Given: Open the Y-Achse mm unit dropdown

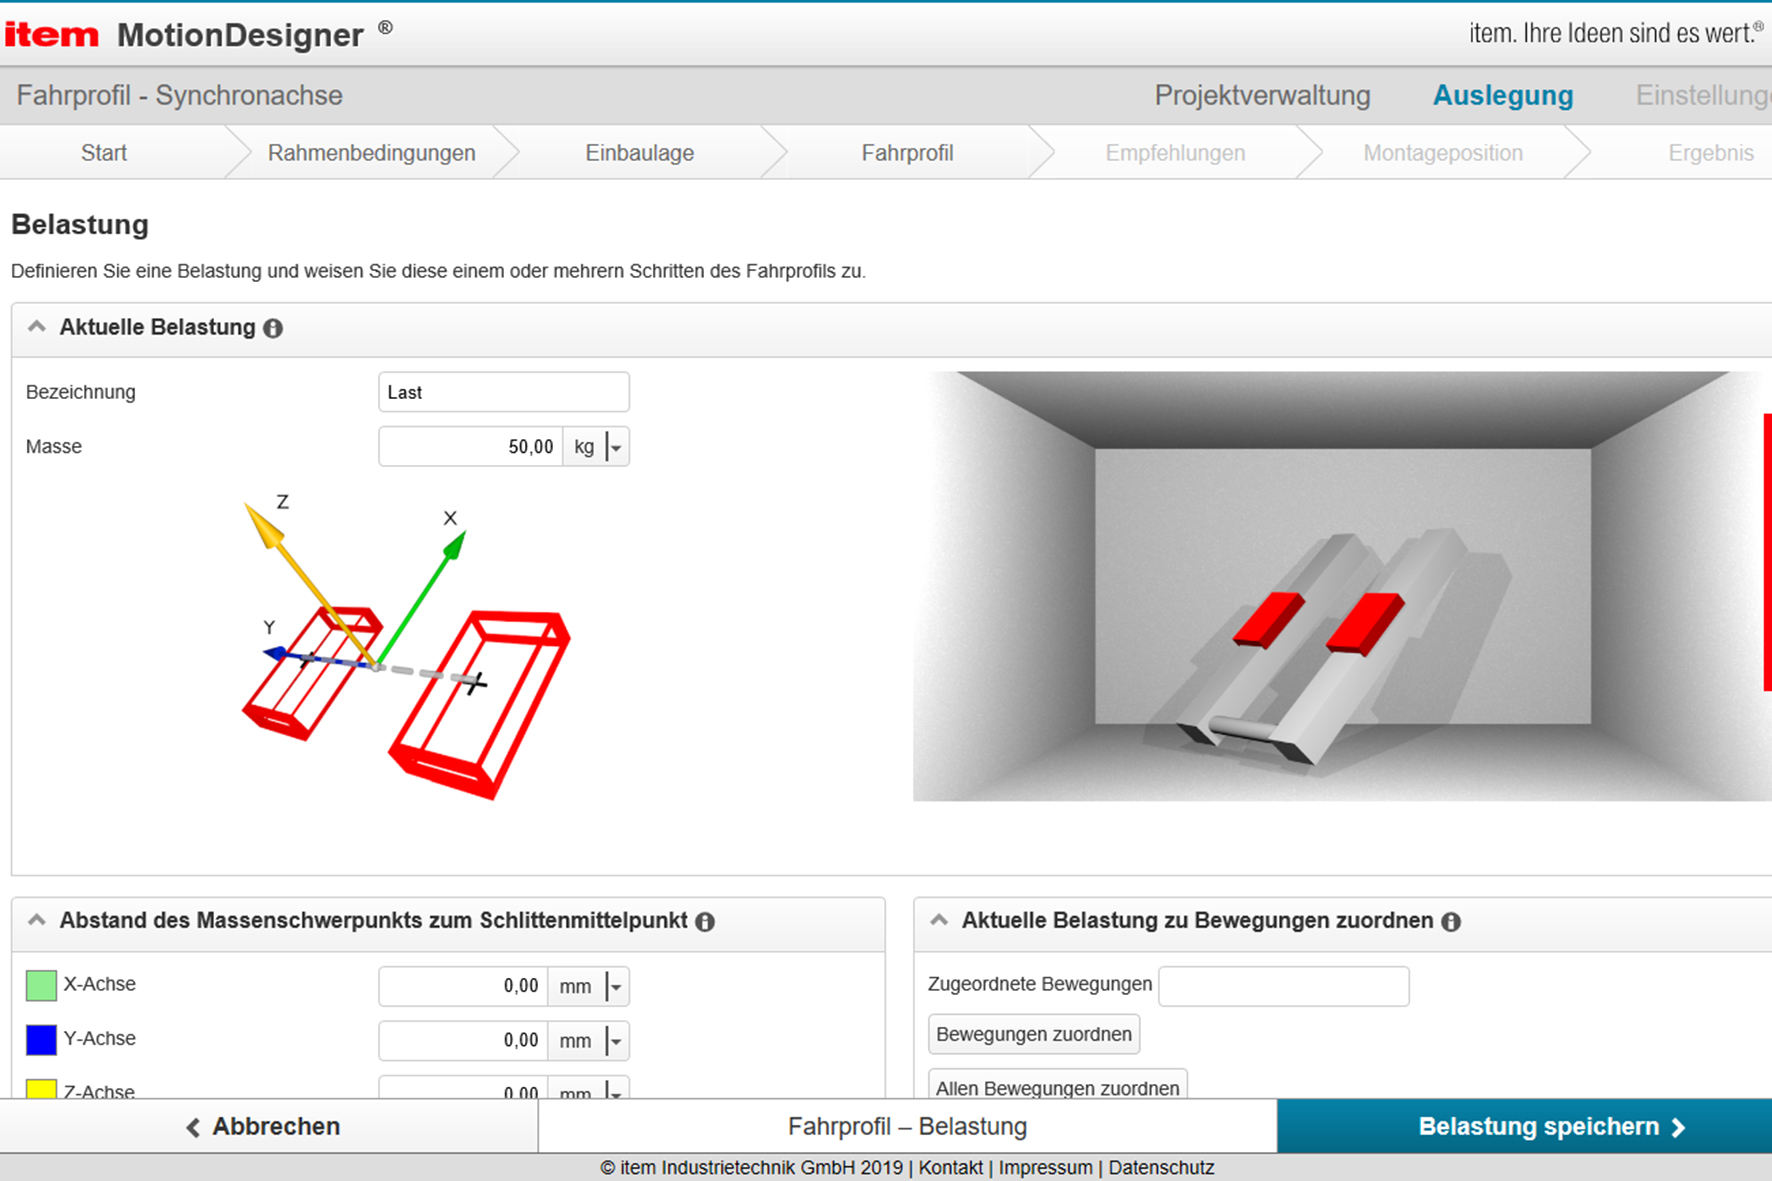Looking at the screenshot, I should coord(616,1041).
